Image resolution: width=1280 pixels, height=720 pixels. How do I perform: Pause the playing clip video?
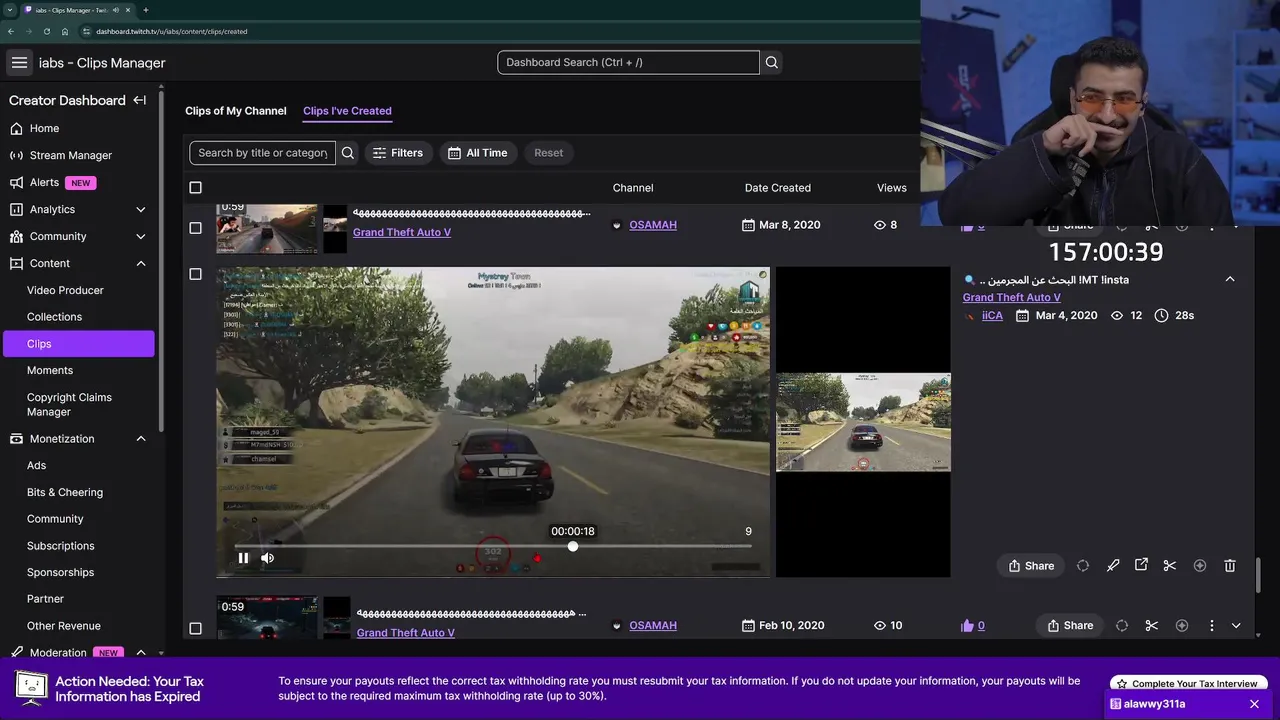coord(243,558)
